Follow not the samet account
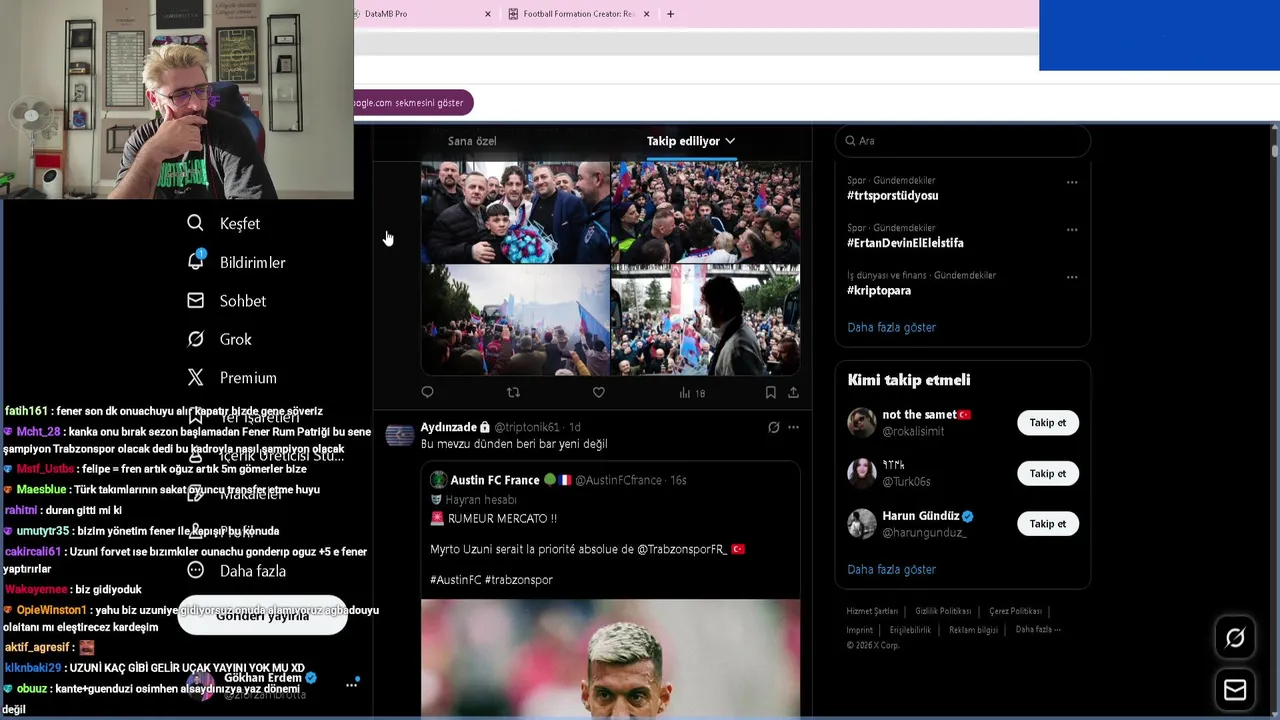This screenshot has height=720, width=1280. pos(1048,423)
